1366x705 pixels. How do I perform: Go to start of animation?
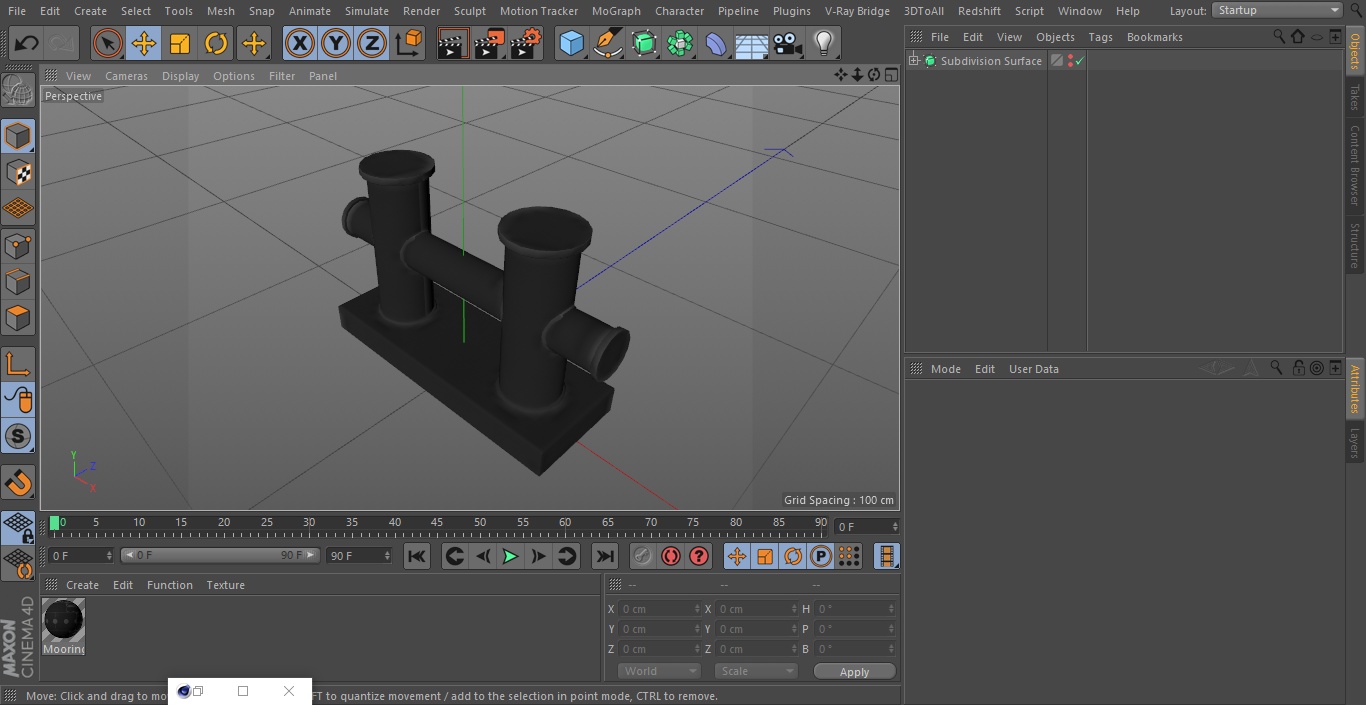pos(417,556)
